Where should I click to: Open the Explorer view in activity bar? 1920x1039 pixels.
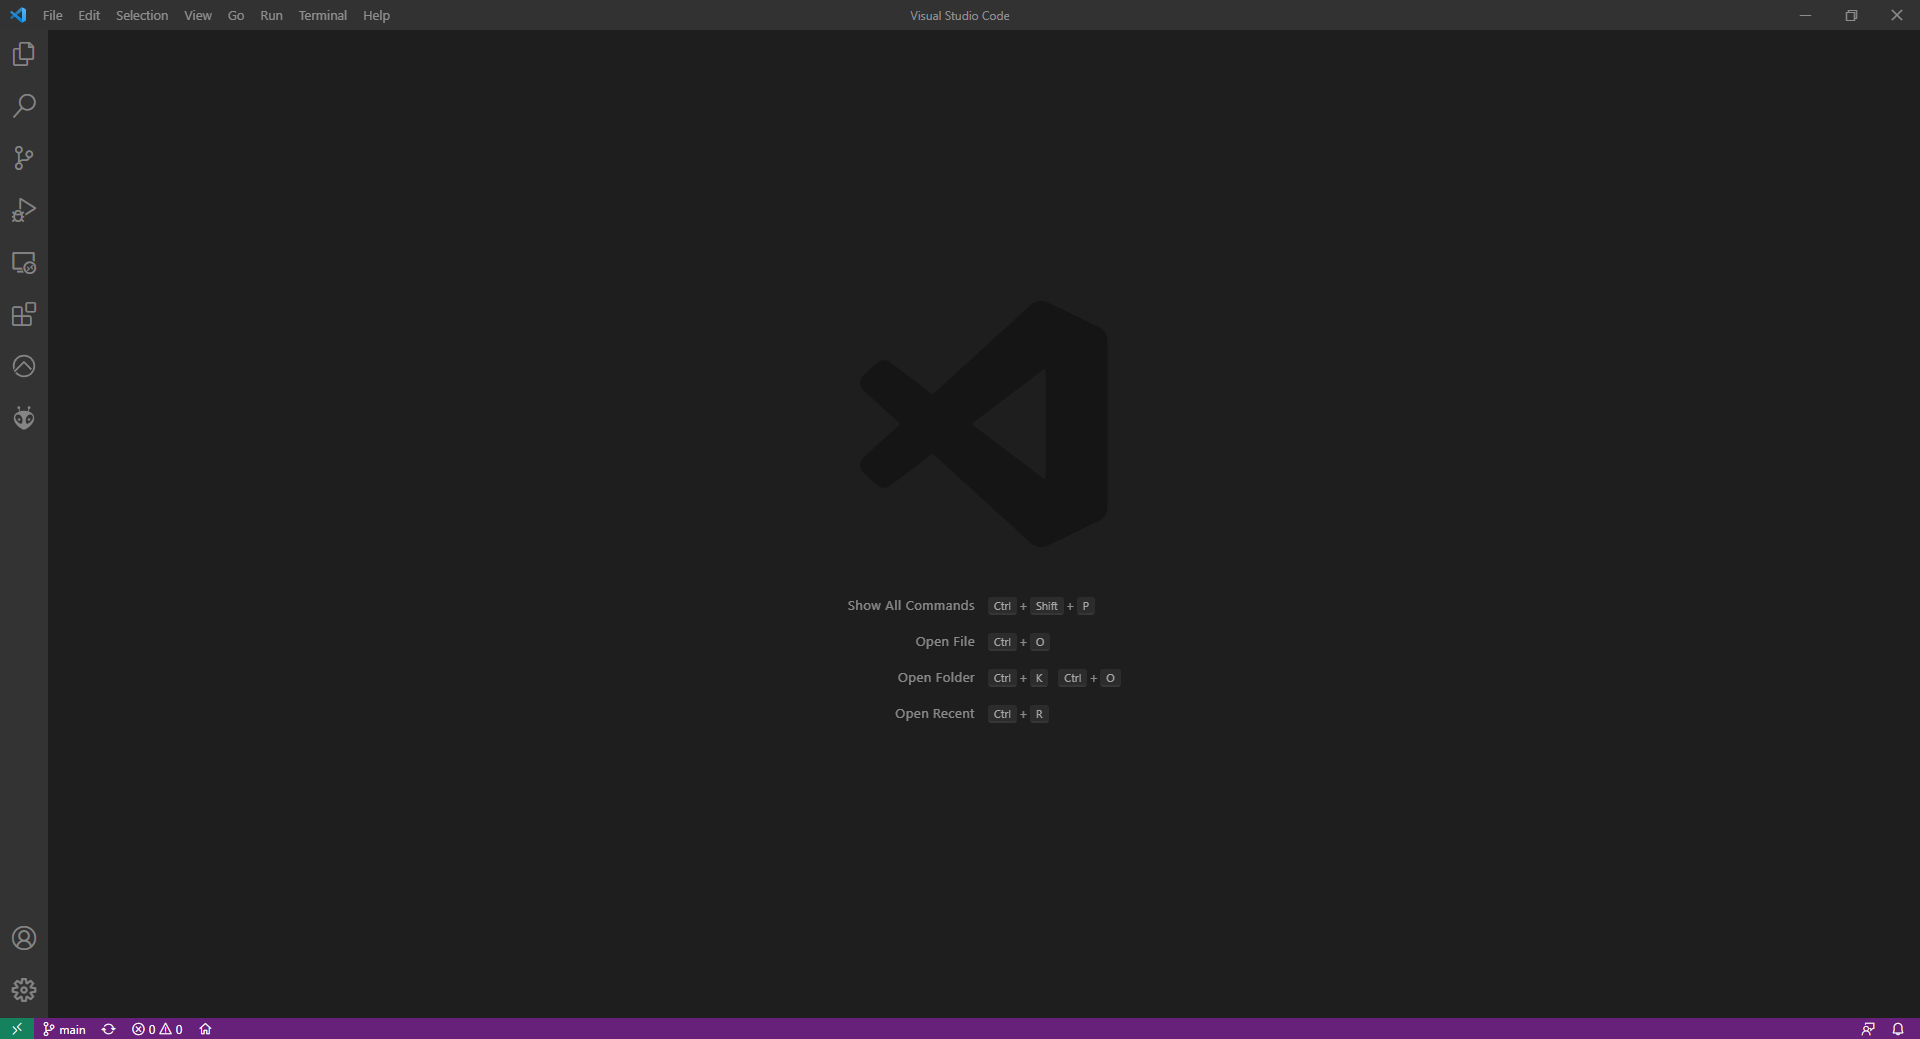pyautogui.click(x=24, y=54)
